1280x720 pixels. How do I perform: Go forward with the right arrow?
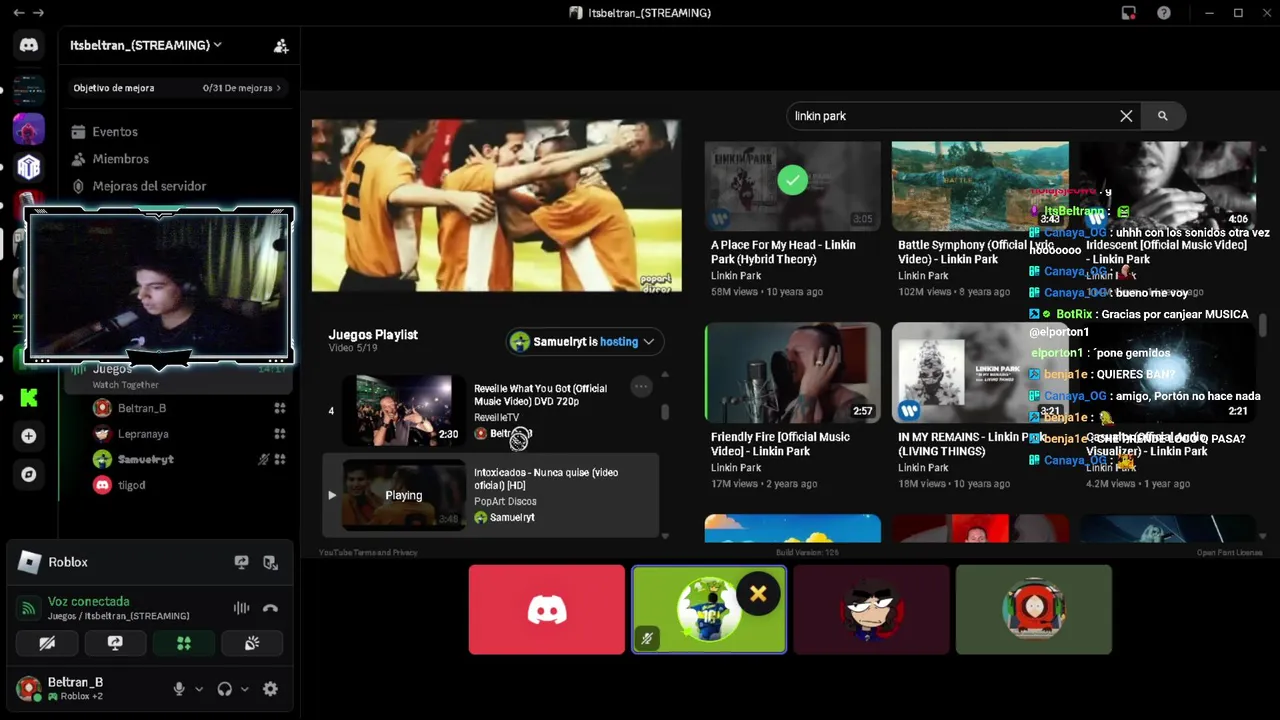click(38, 13)
